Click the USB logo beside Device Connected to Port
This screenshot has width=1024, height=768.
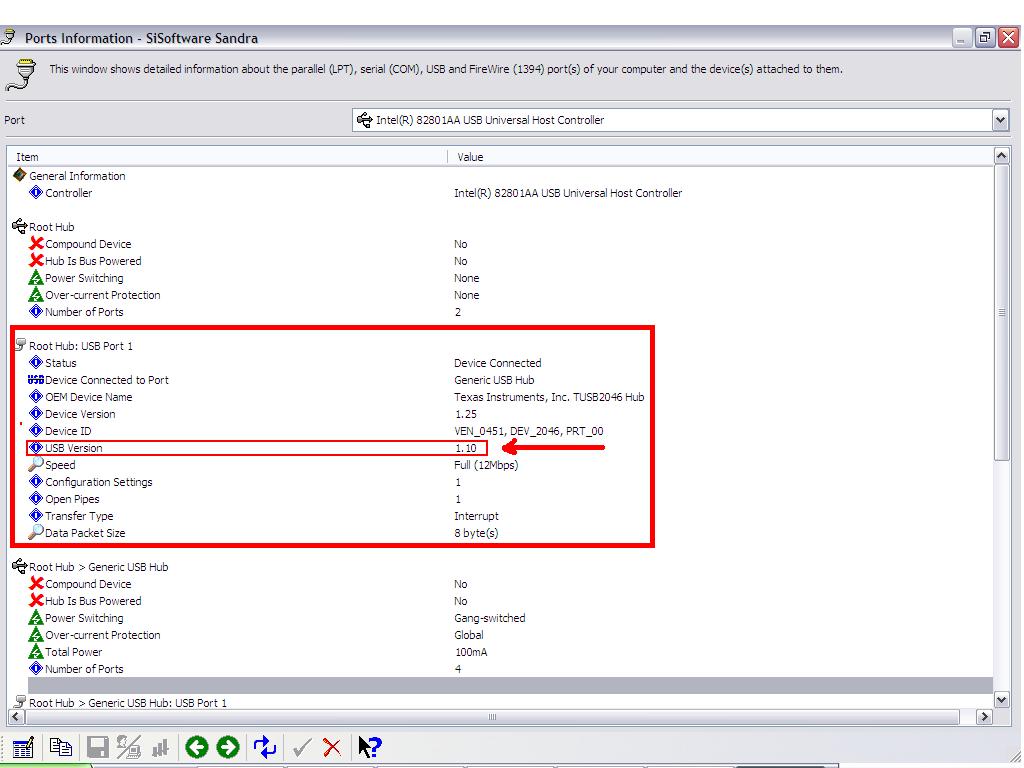(x=36, y=379)
